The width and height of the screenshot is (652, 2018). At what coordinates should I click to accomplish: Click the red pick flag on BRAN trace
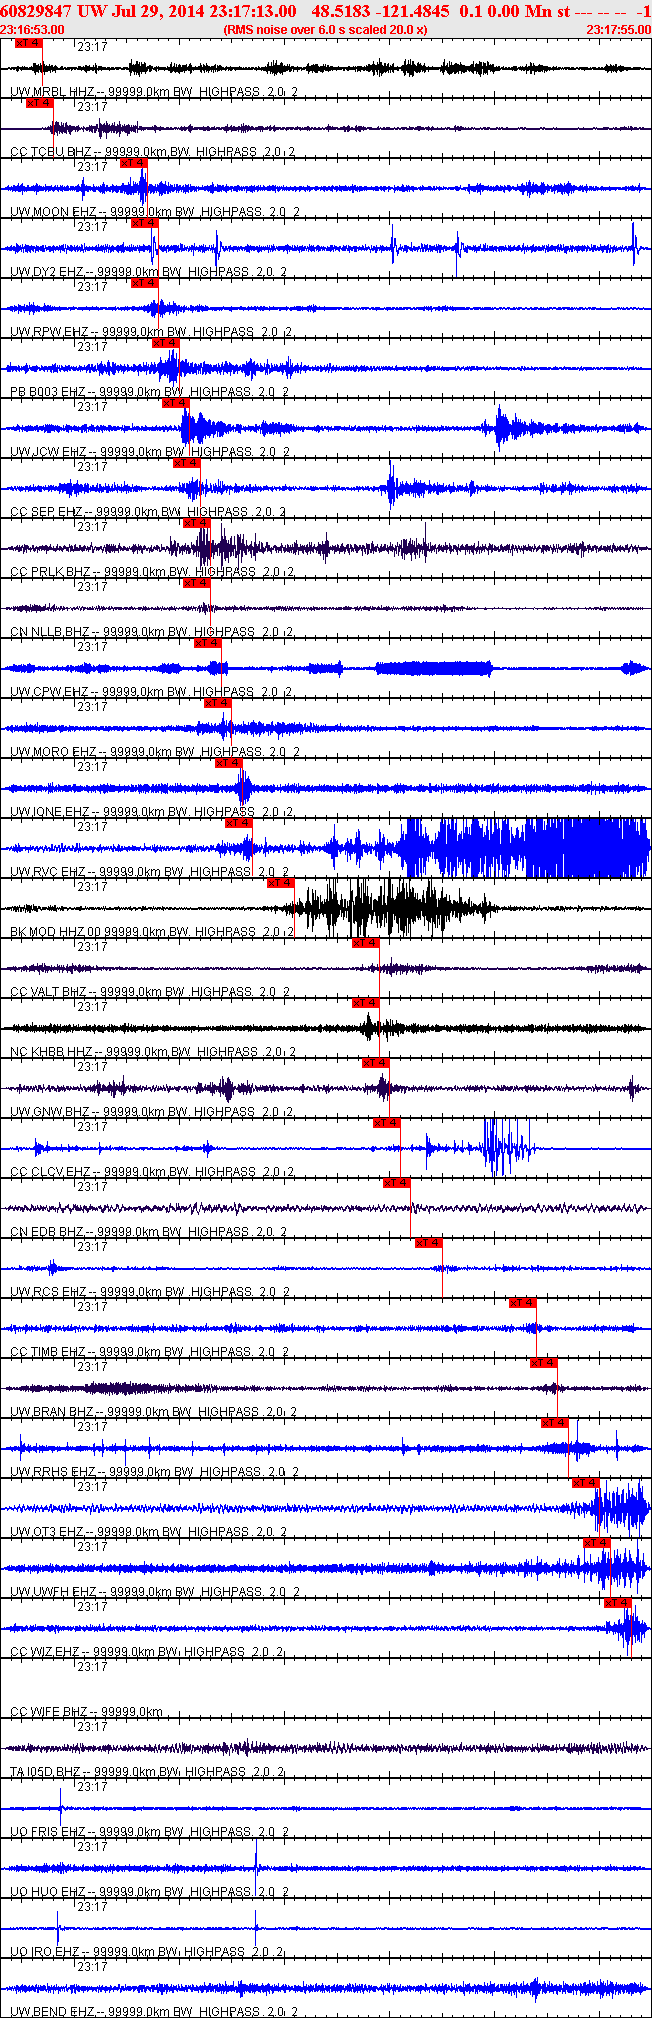(x=544, y=1363)
